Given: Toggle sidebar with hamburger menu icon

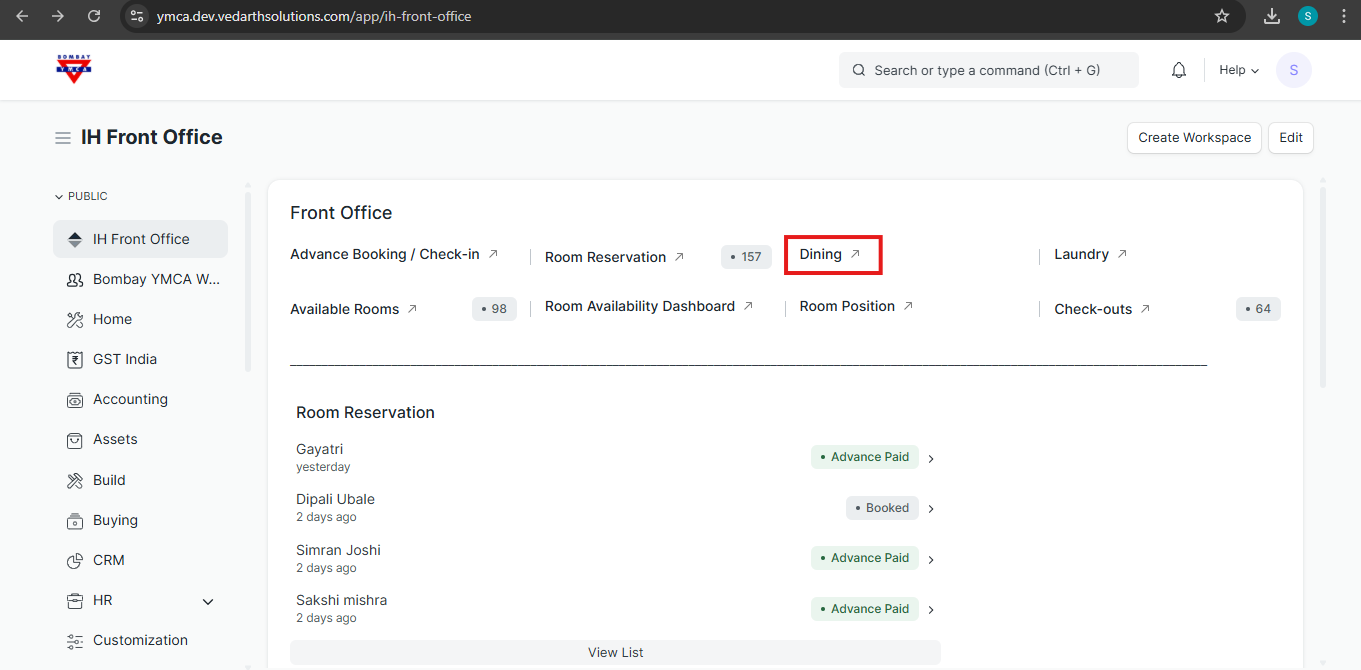Looking at the screenshot, I should point(63,138).
